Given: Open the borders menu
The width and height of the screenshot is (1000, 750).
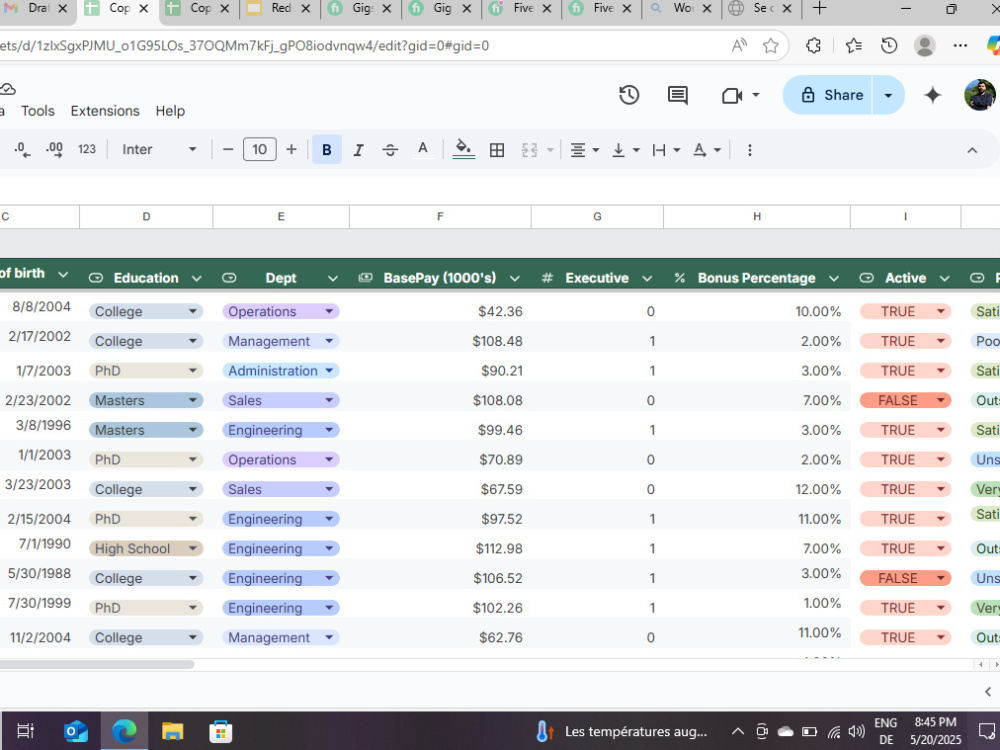Looking at the screenshot, I should pyautogui.click(x=497, y=149).
